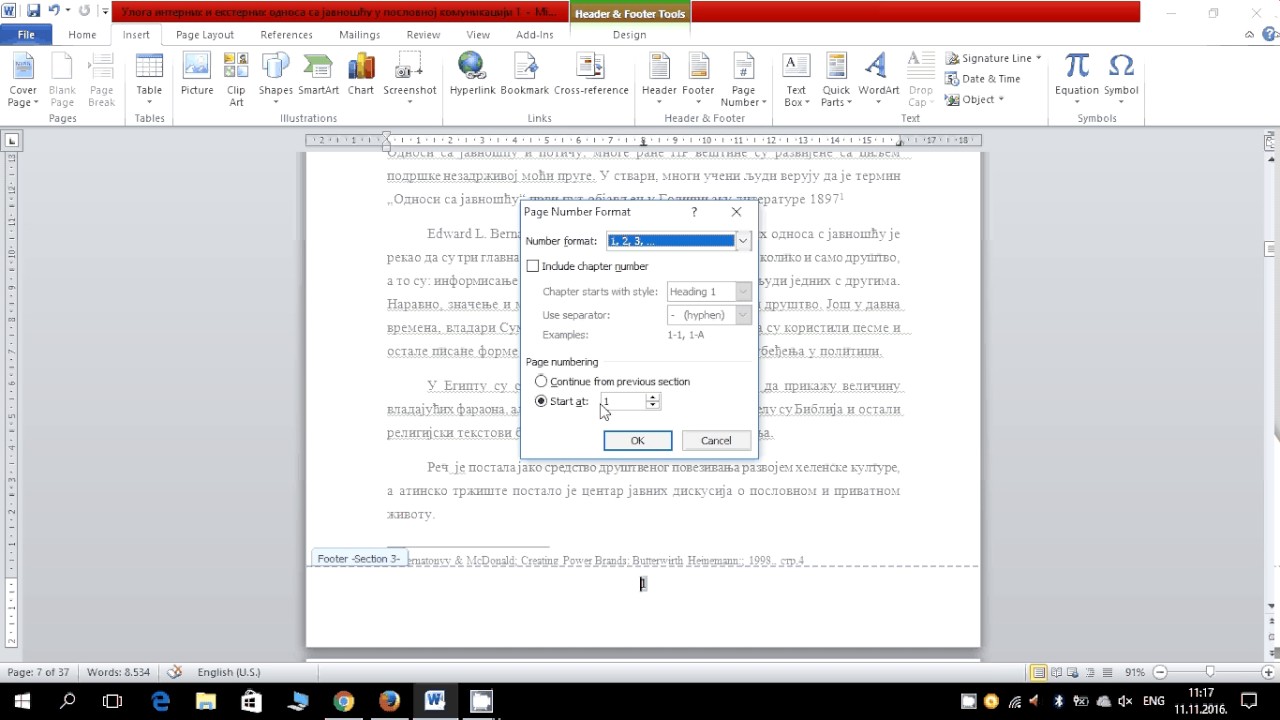The image size is (1280, 720).
Task: Open the File tab
Action: click(x=26, y=34)
